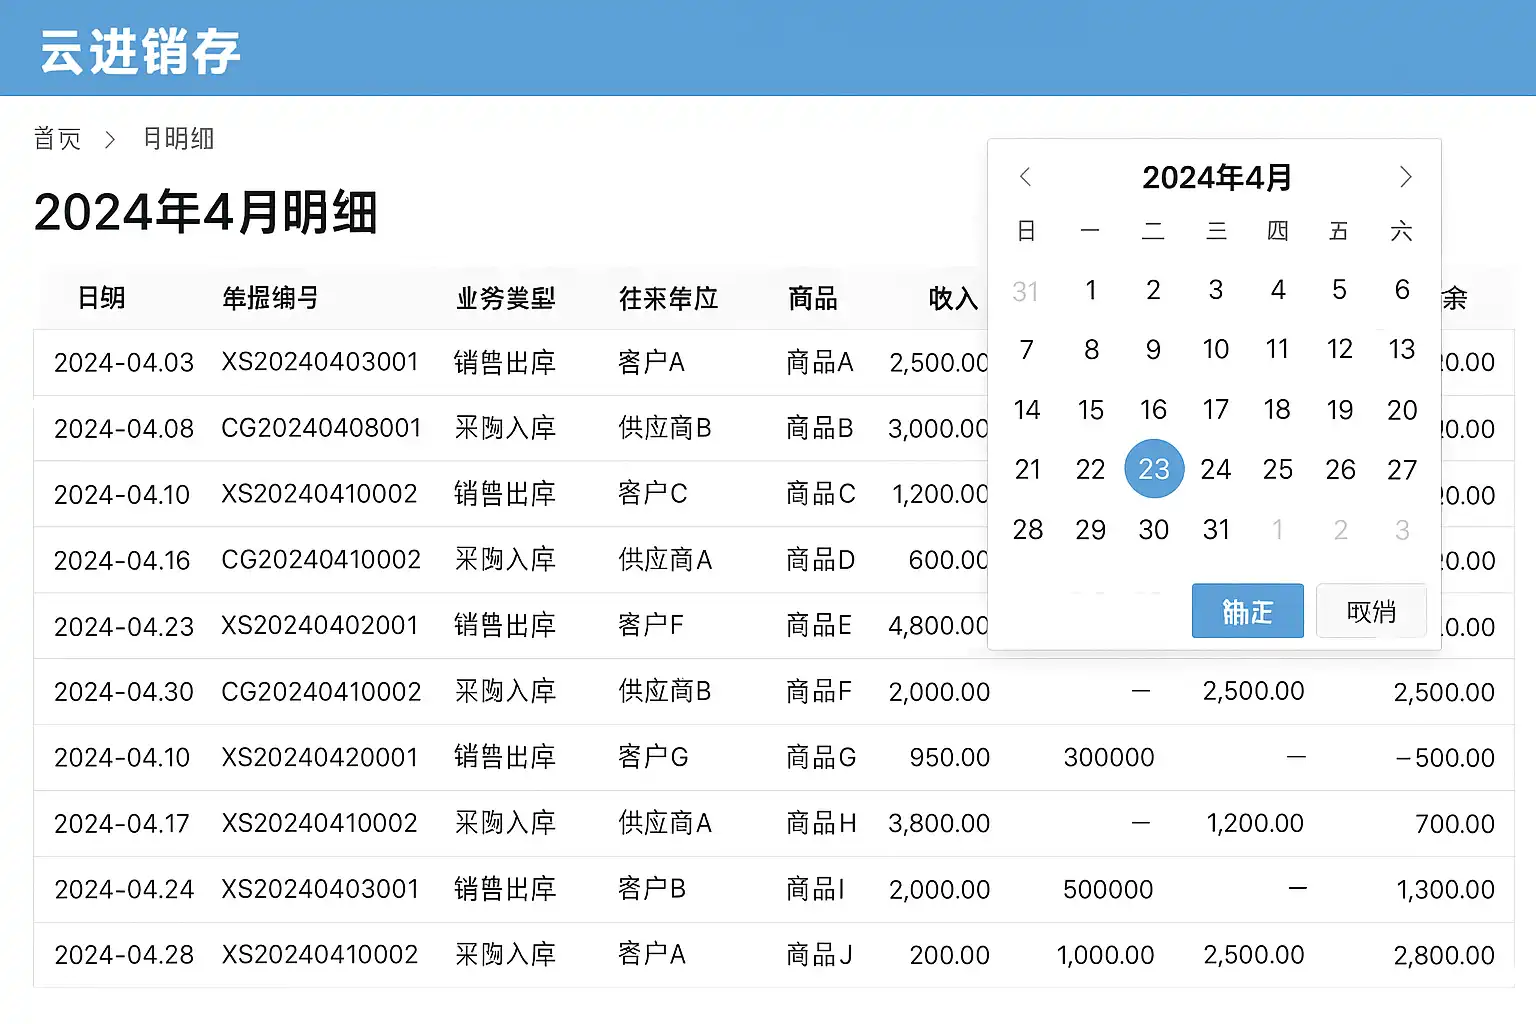Image resolution: width=1536 pixels, height=1024 pixels.
Task: Go to previous month in calendar
Action: [1025, 177]
